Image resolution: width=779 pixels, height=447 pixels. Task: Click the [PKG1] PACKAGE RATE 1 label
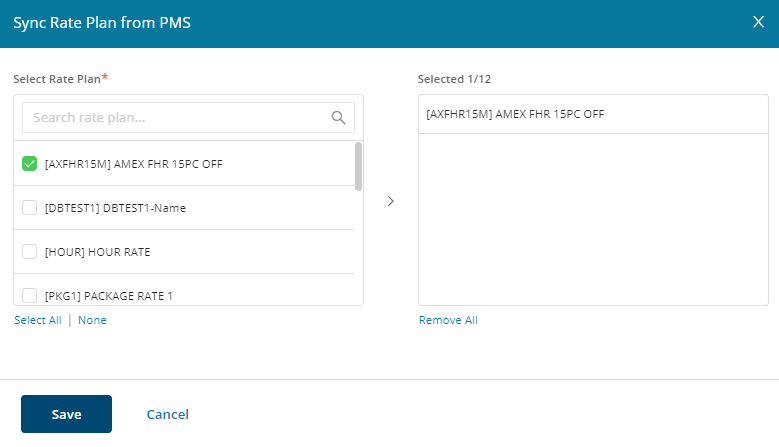point(109,296)
